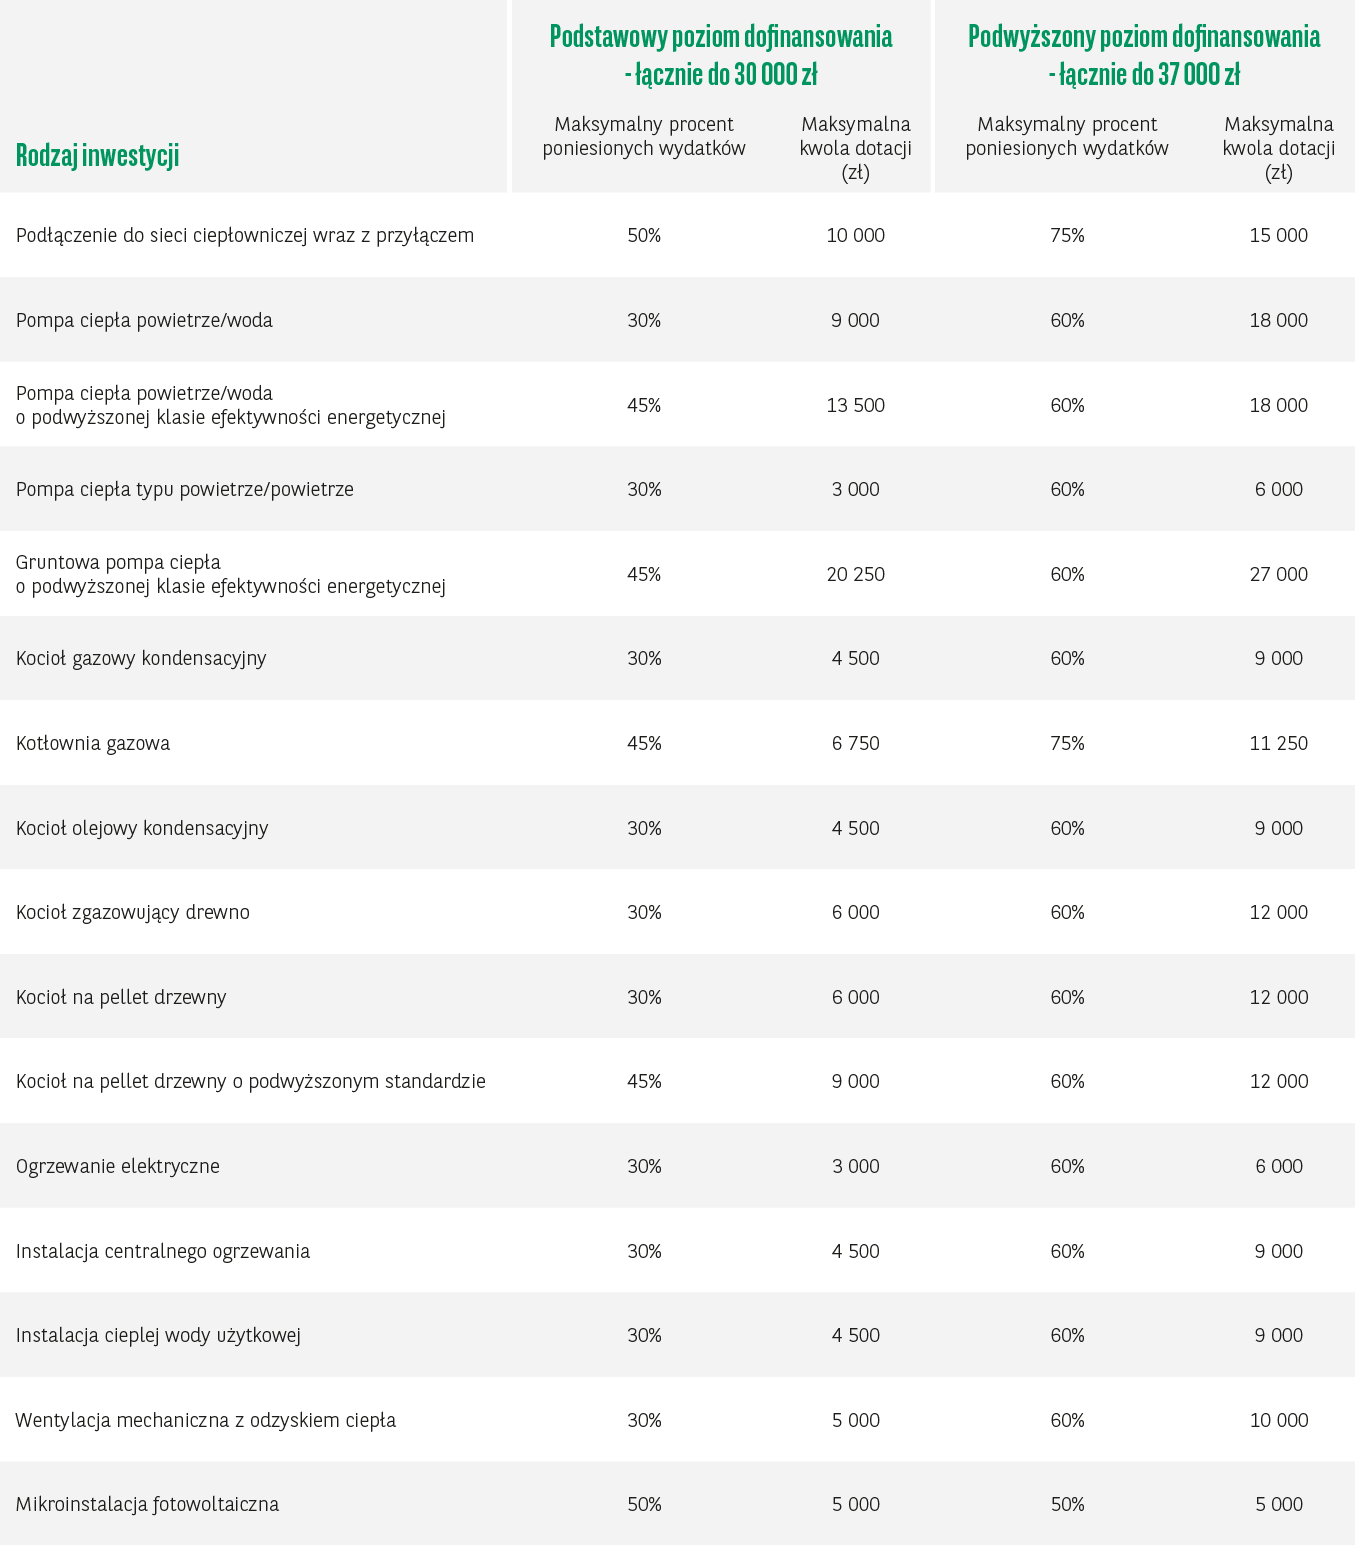Image resolution: width=1355 pixels, height=1545 pixels.
Task: Click the 'Kocioł zgazowujący drewno' row label
Action: coord(133,913)
